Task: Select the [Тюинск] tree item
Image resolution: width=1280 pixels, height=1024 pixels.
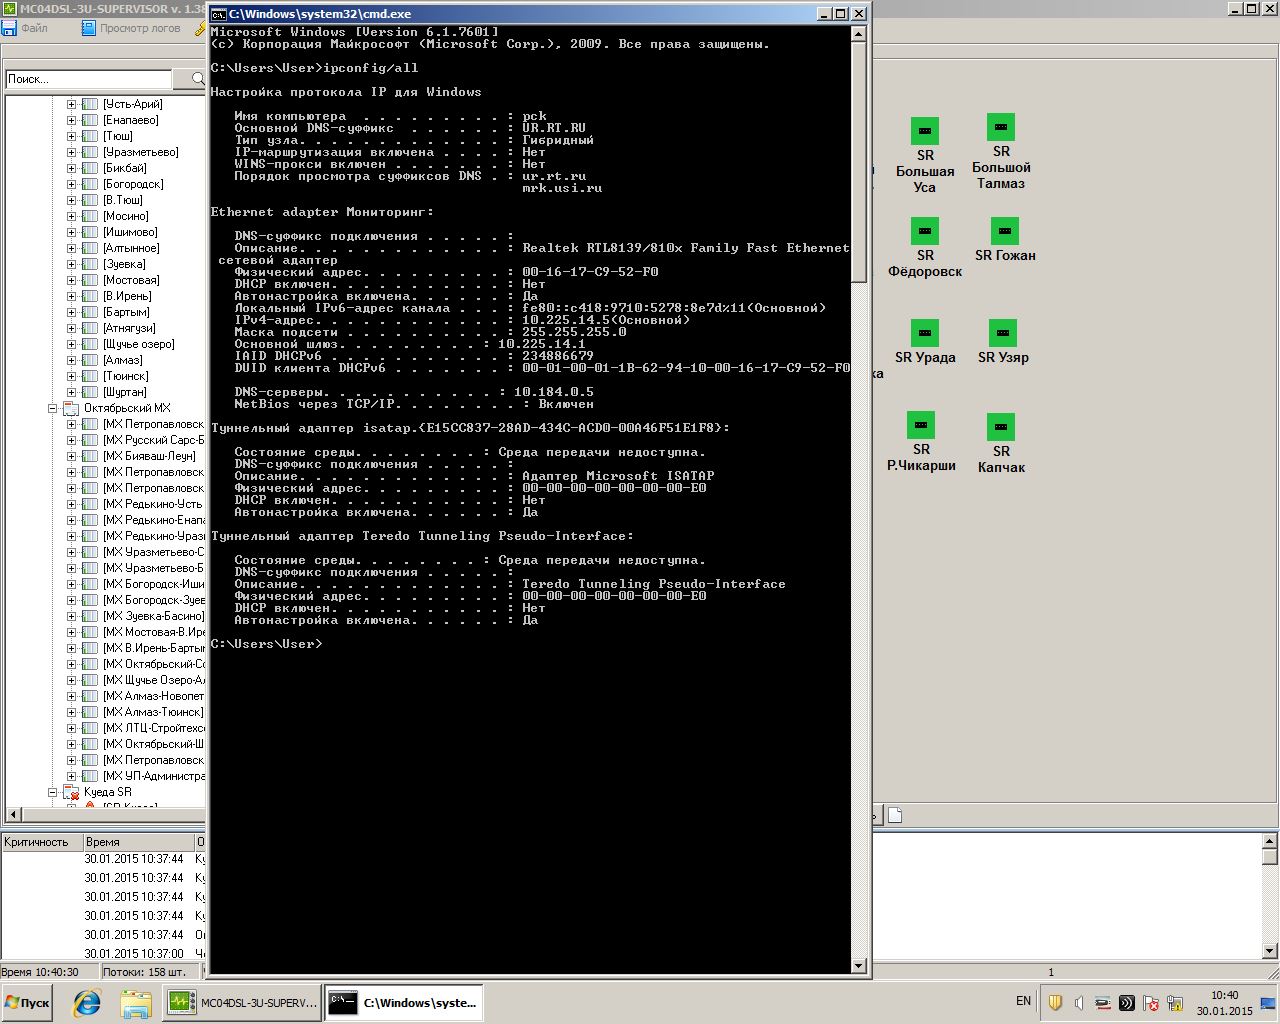Action: point(125,376)
